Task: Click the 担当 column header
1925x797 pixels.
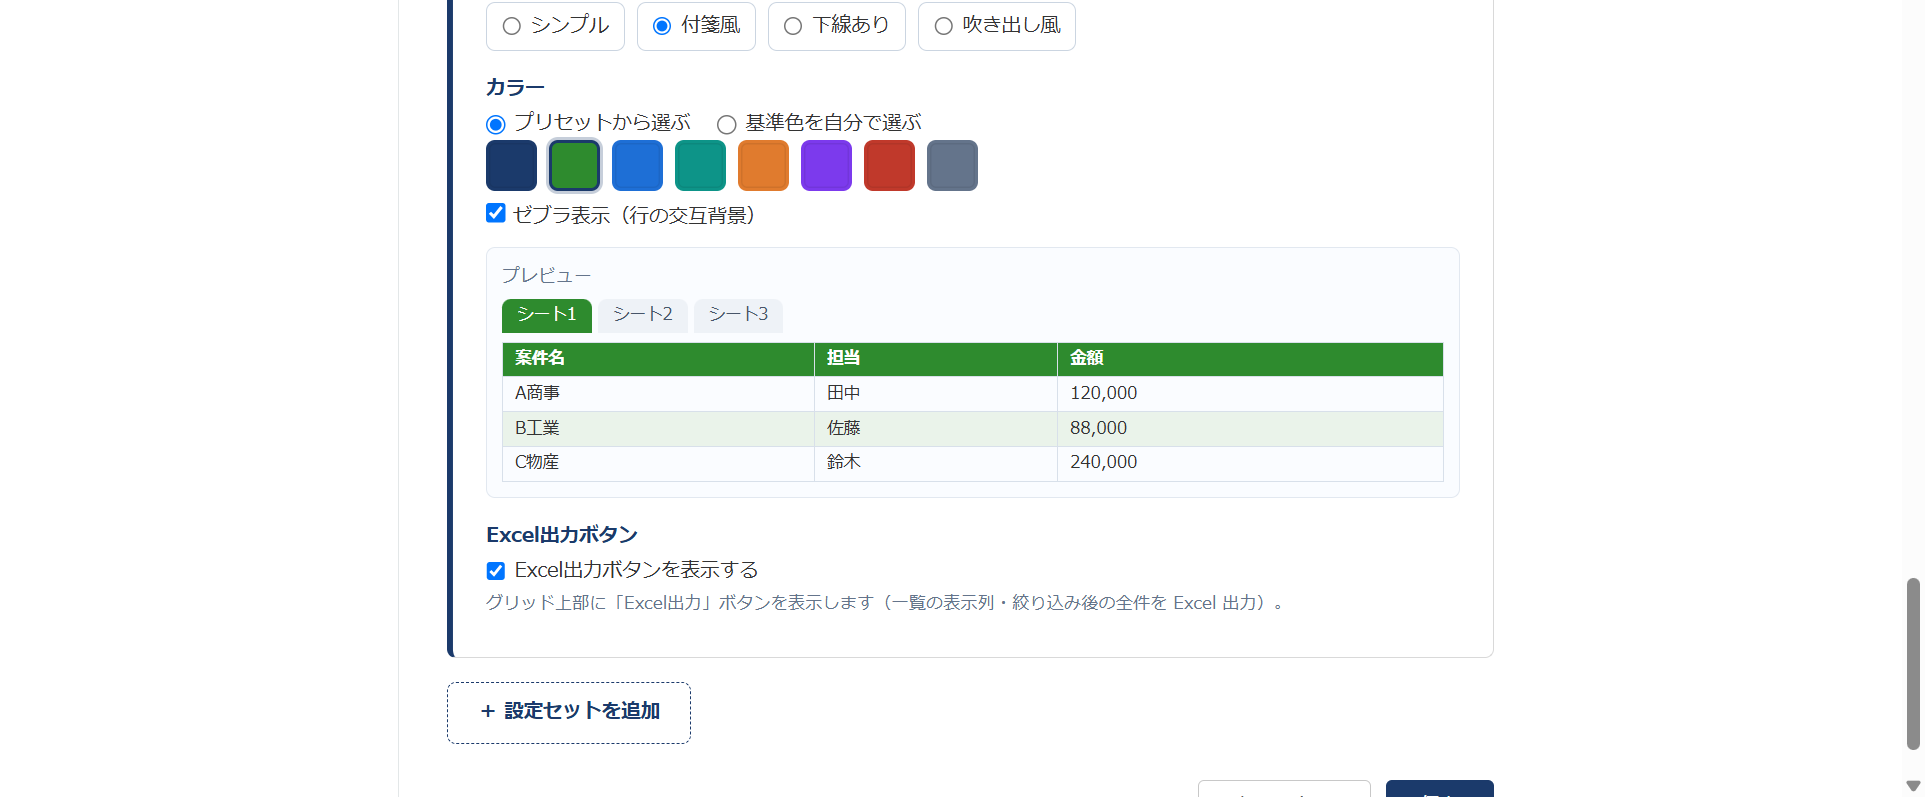Action: 936,359
